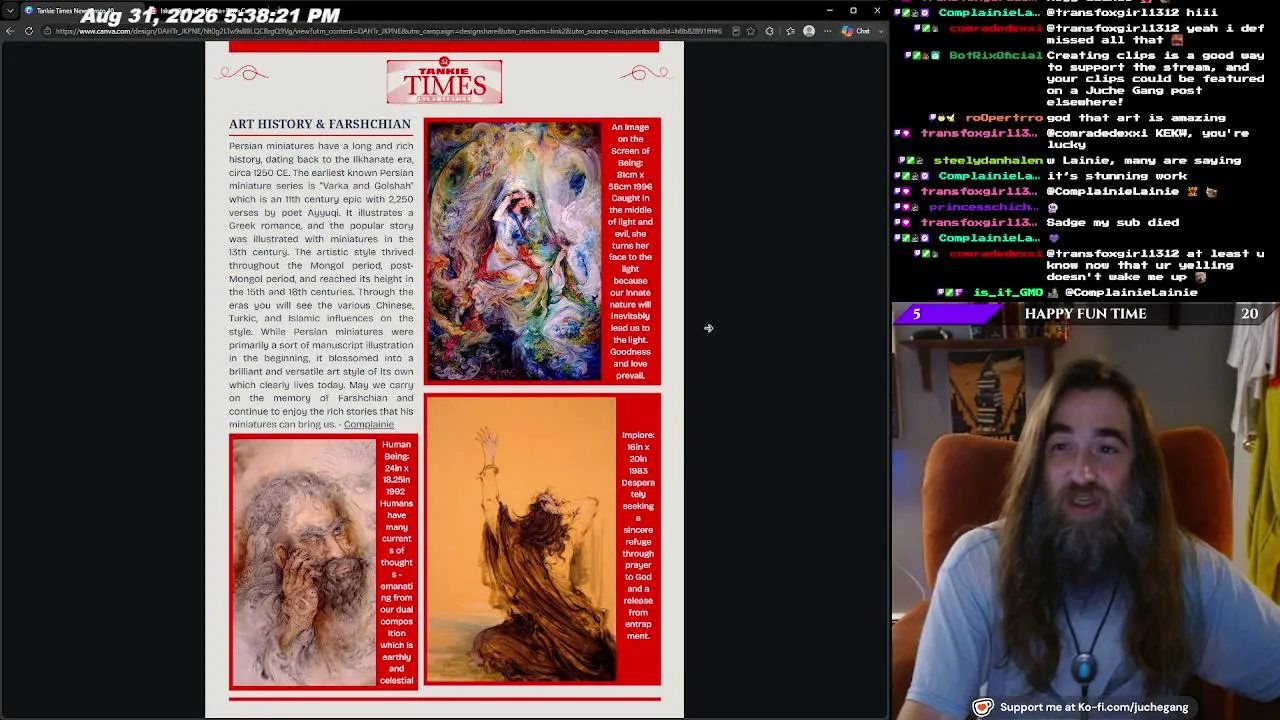Open the Implore kneeling figure painting
The image size is (1280, 720).
pyautogui.click(x=521, y=539)
